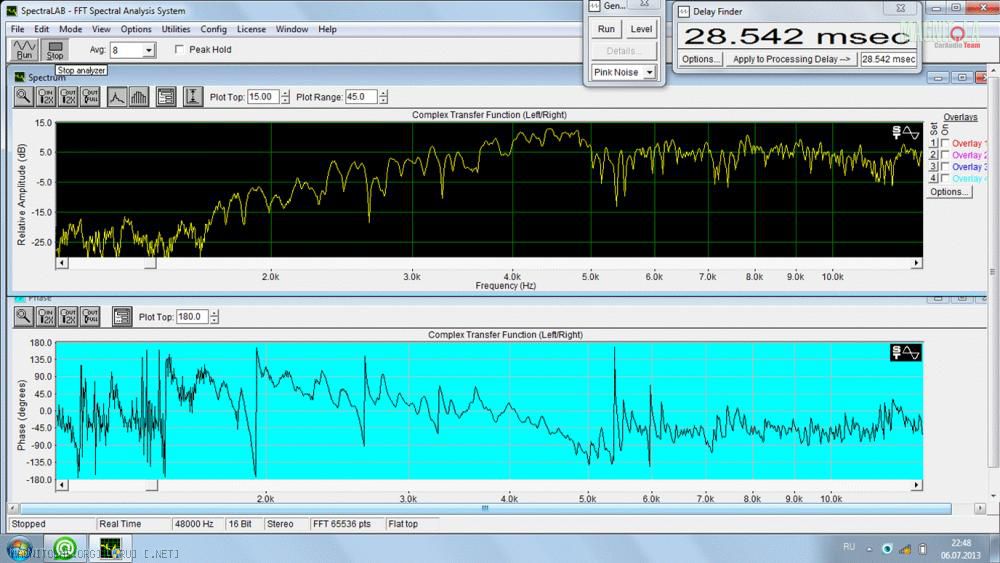
Task: Open the Mode menu
Action: (x=70, y=29)
